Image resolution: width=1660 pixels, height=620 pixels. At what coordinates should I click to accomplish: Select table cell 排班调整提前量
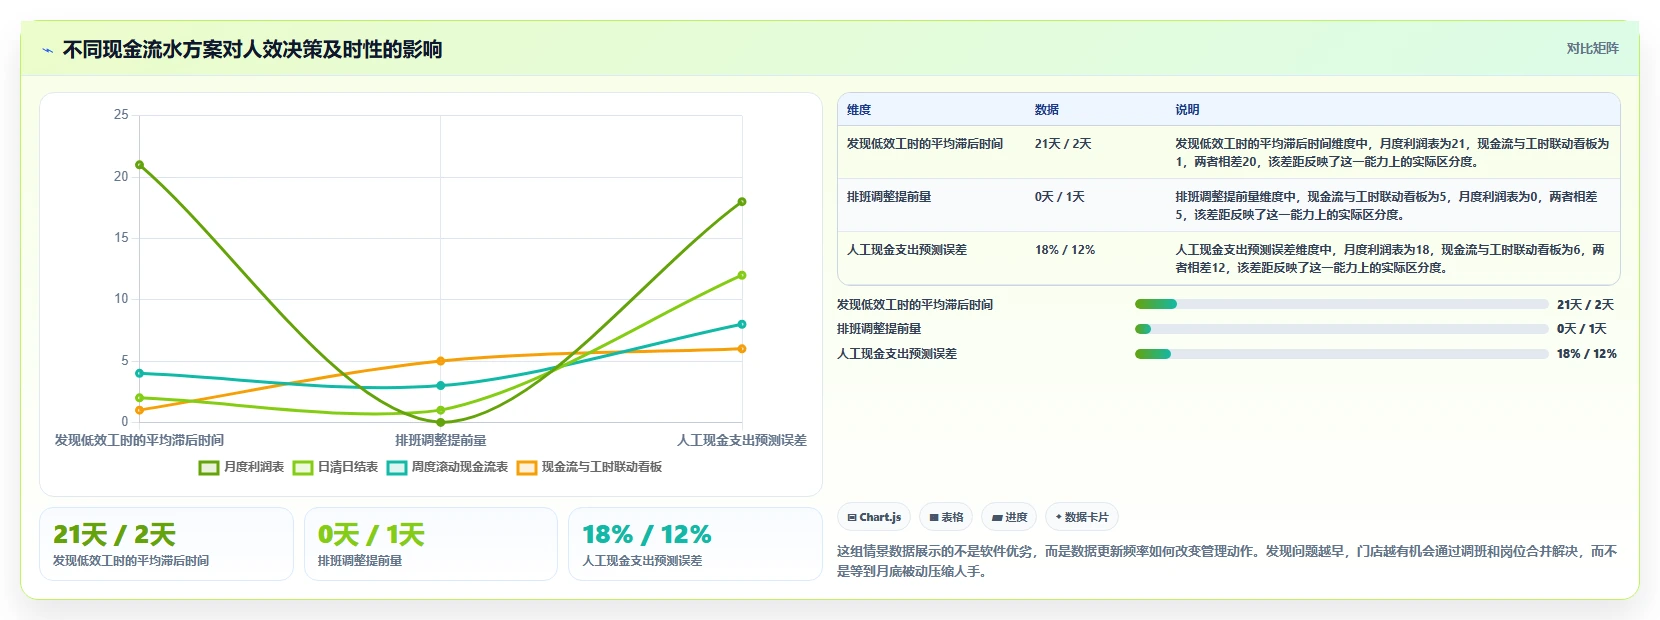click(889, 197)
